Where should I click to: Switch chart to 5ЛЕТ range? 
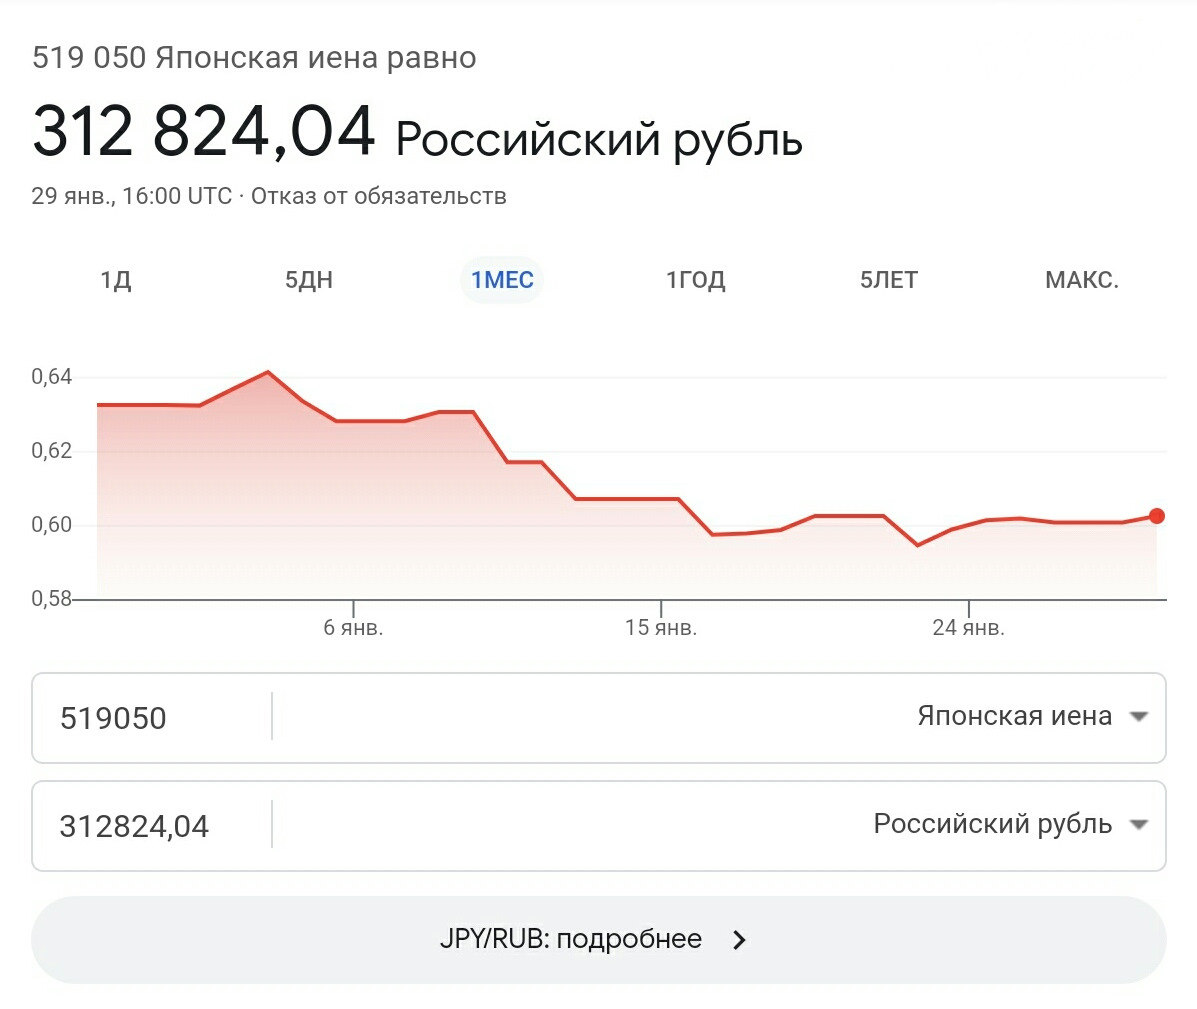pyautogui.click(x=888, y=280)
